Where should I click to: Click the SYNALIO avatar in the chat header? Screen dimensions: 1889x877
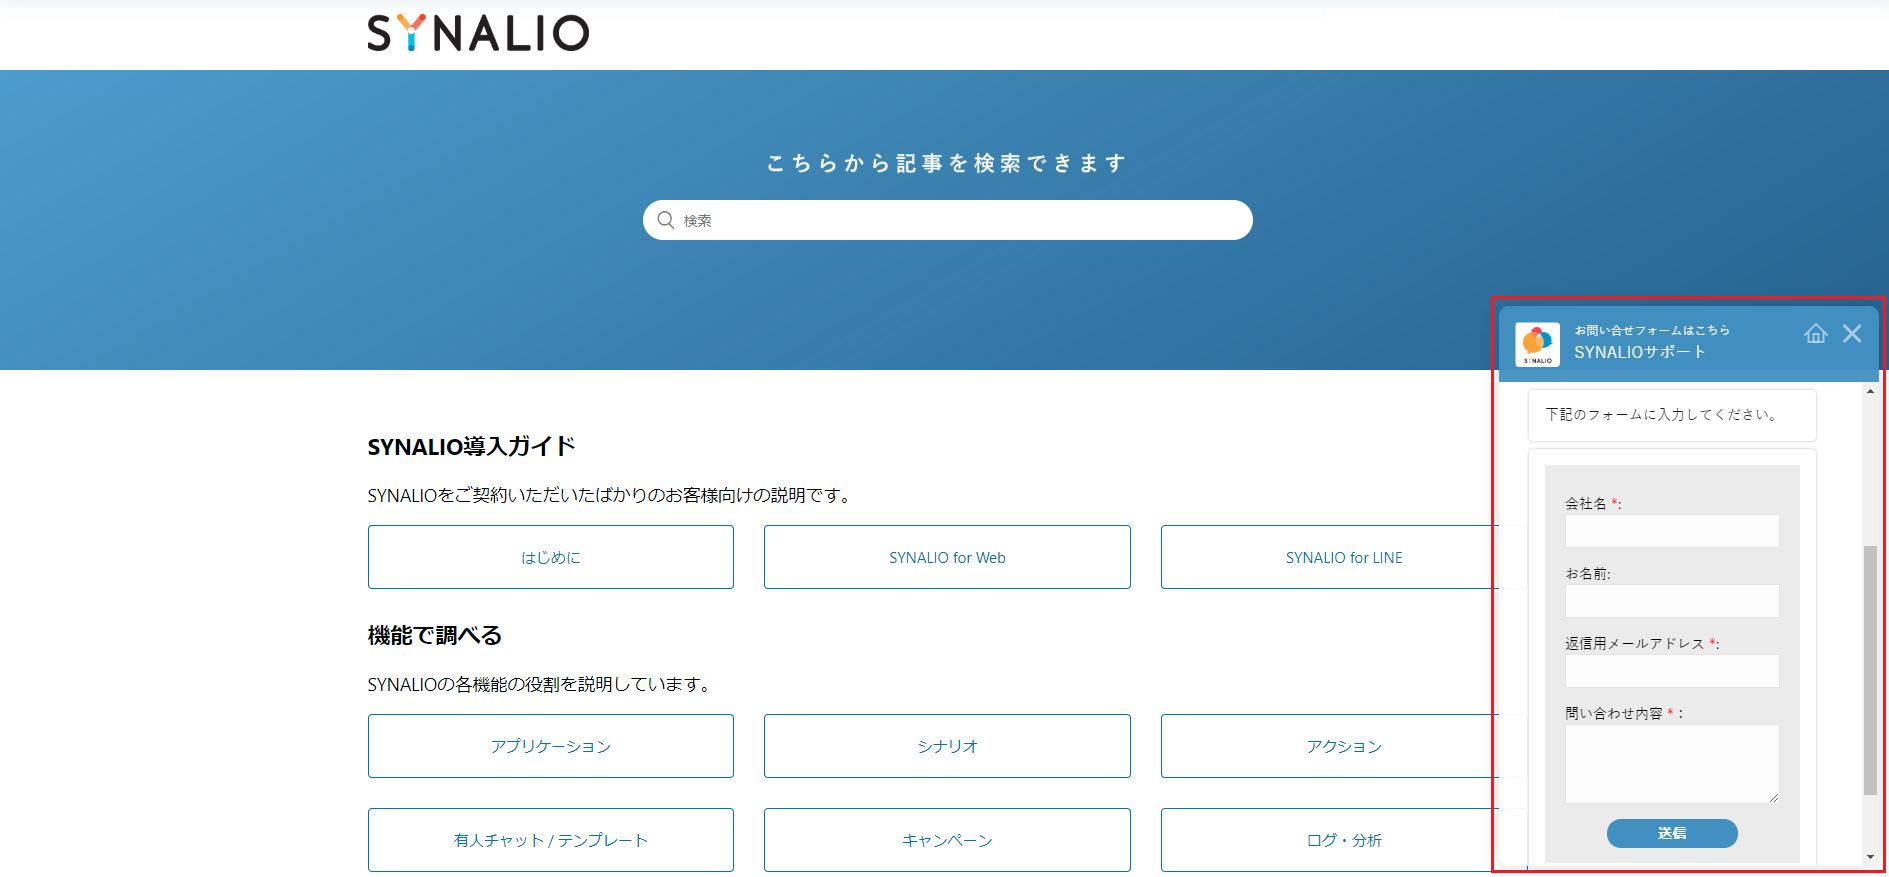(x=1537, y=344)
